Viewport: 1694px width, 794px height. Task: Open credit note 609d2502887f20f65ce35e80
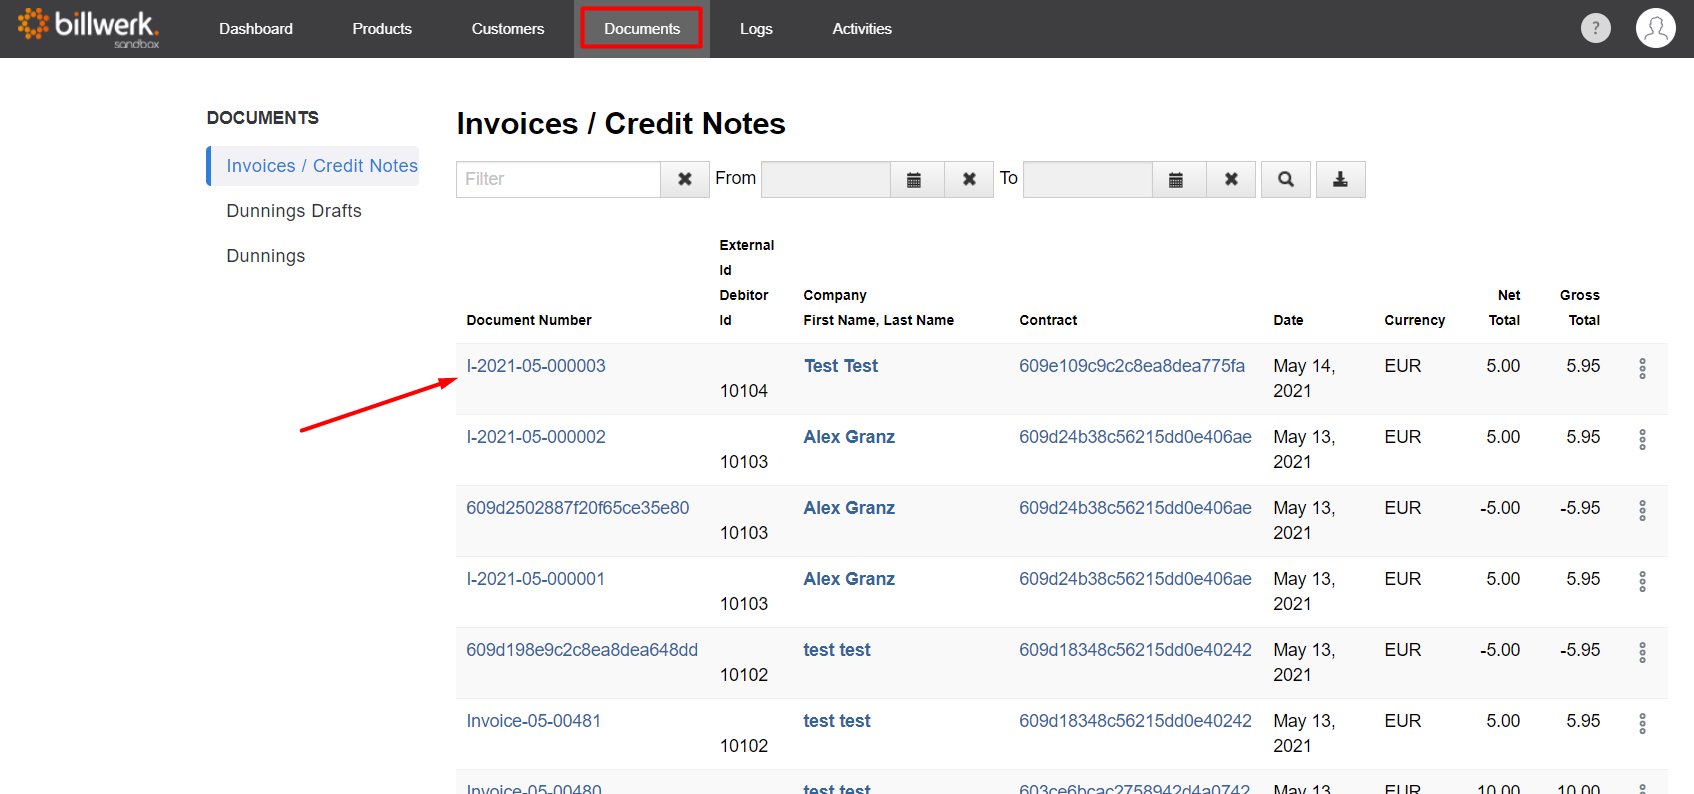[578, 508]
